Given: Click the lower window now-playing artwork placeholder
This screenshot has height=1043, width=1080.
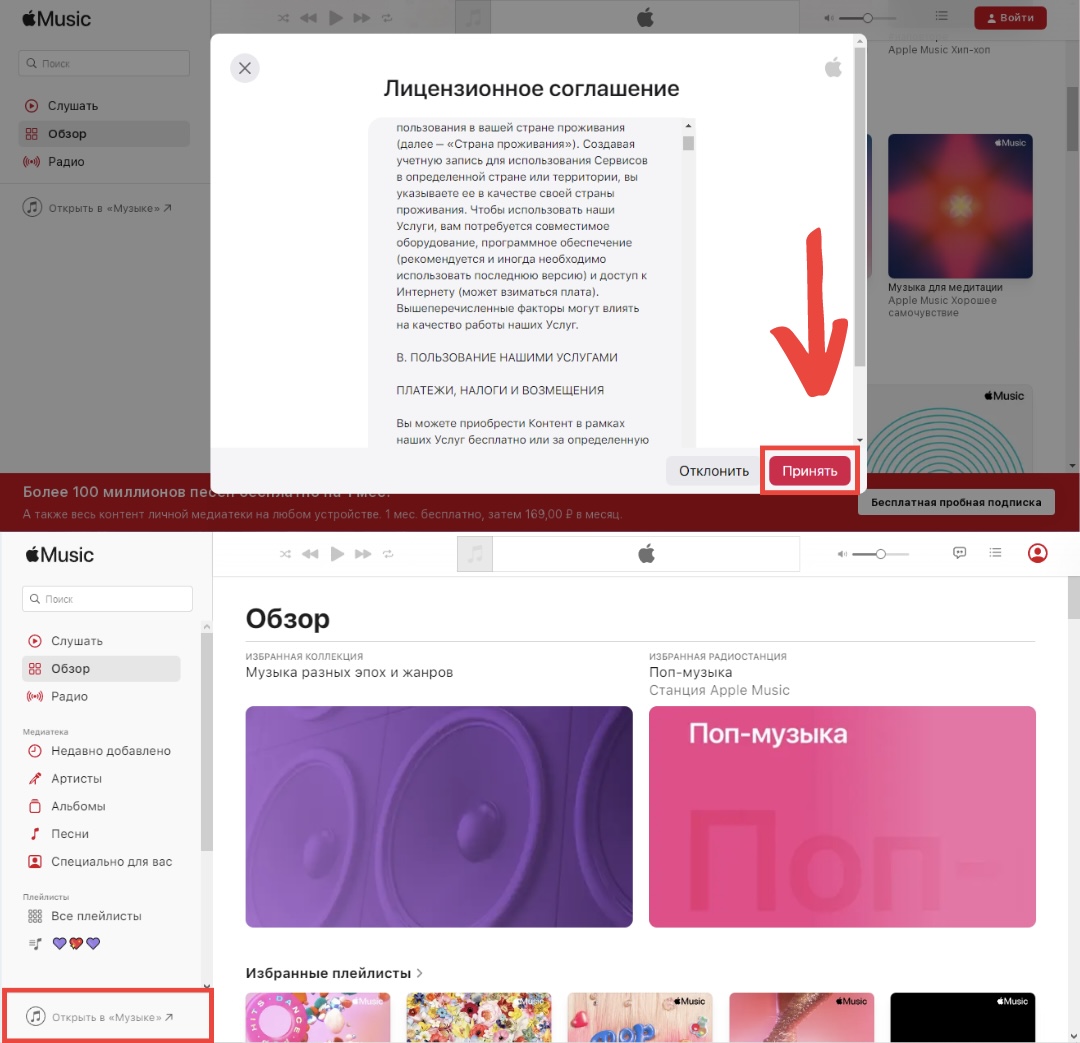Looking at the screenshot, I should pyautogui.click(x=475, y=554).
